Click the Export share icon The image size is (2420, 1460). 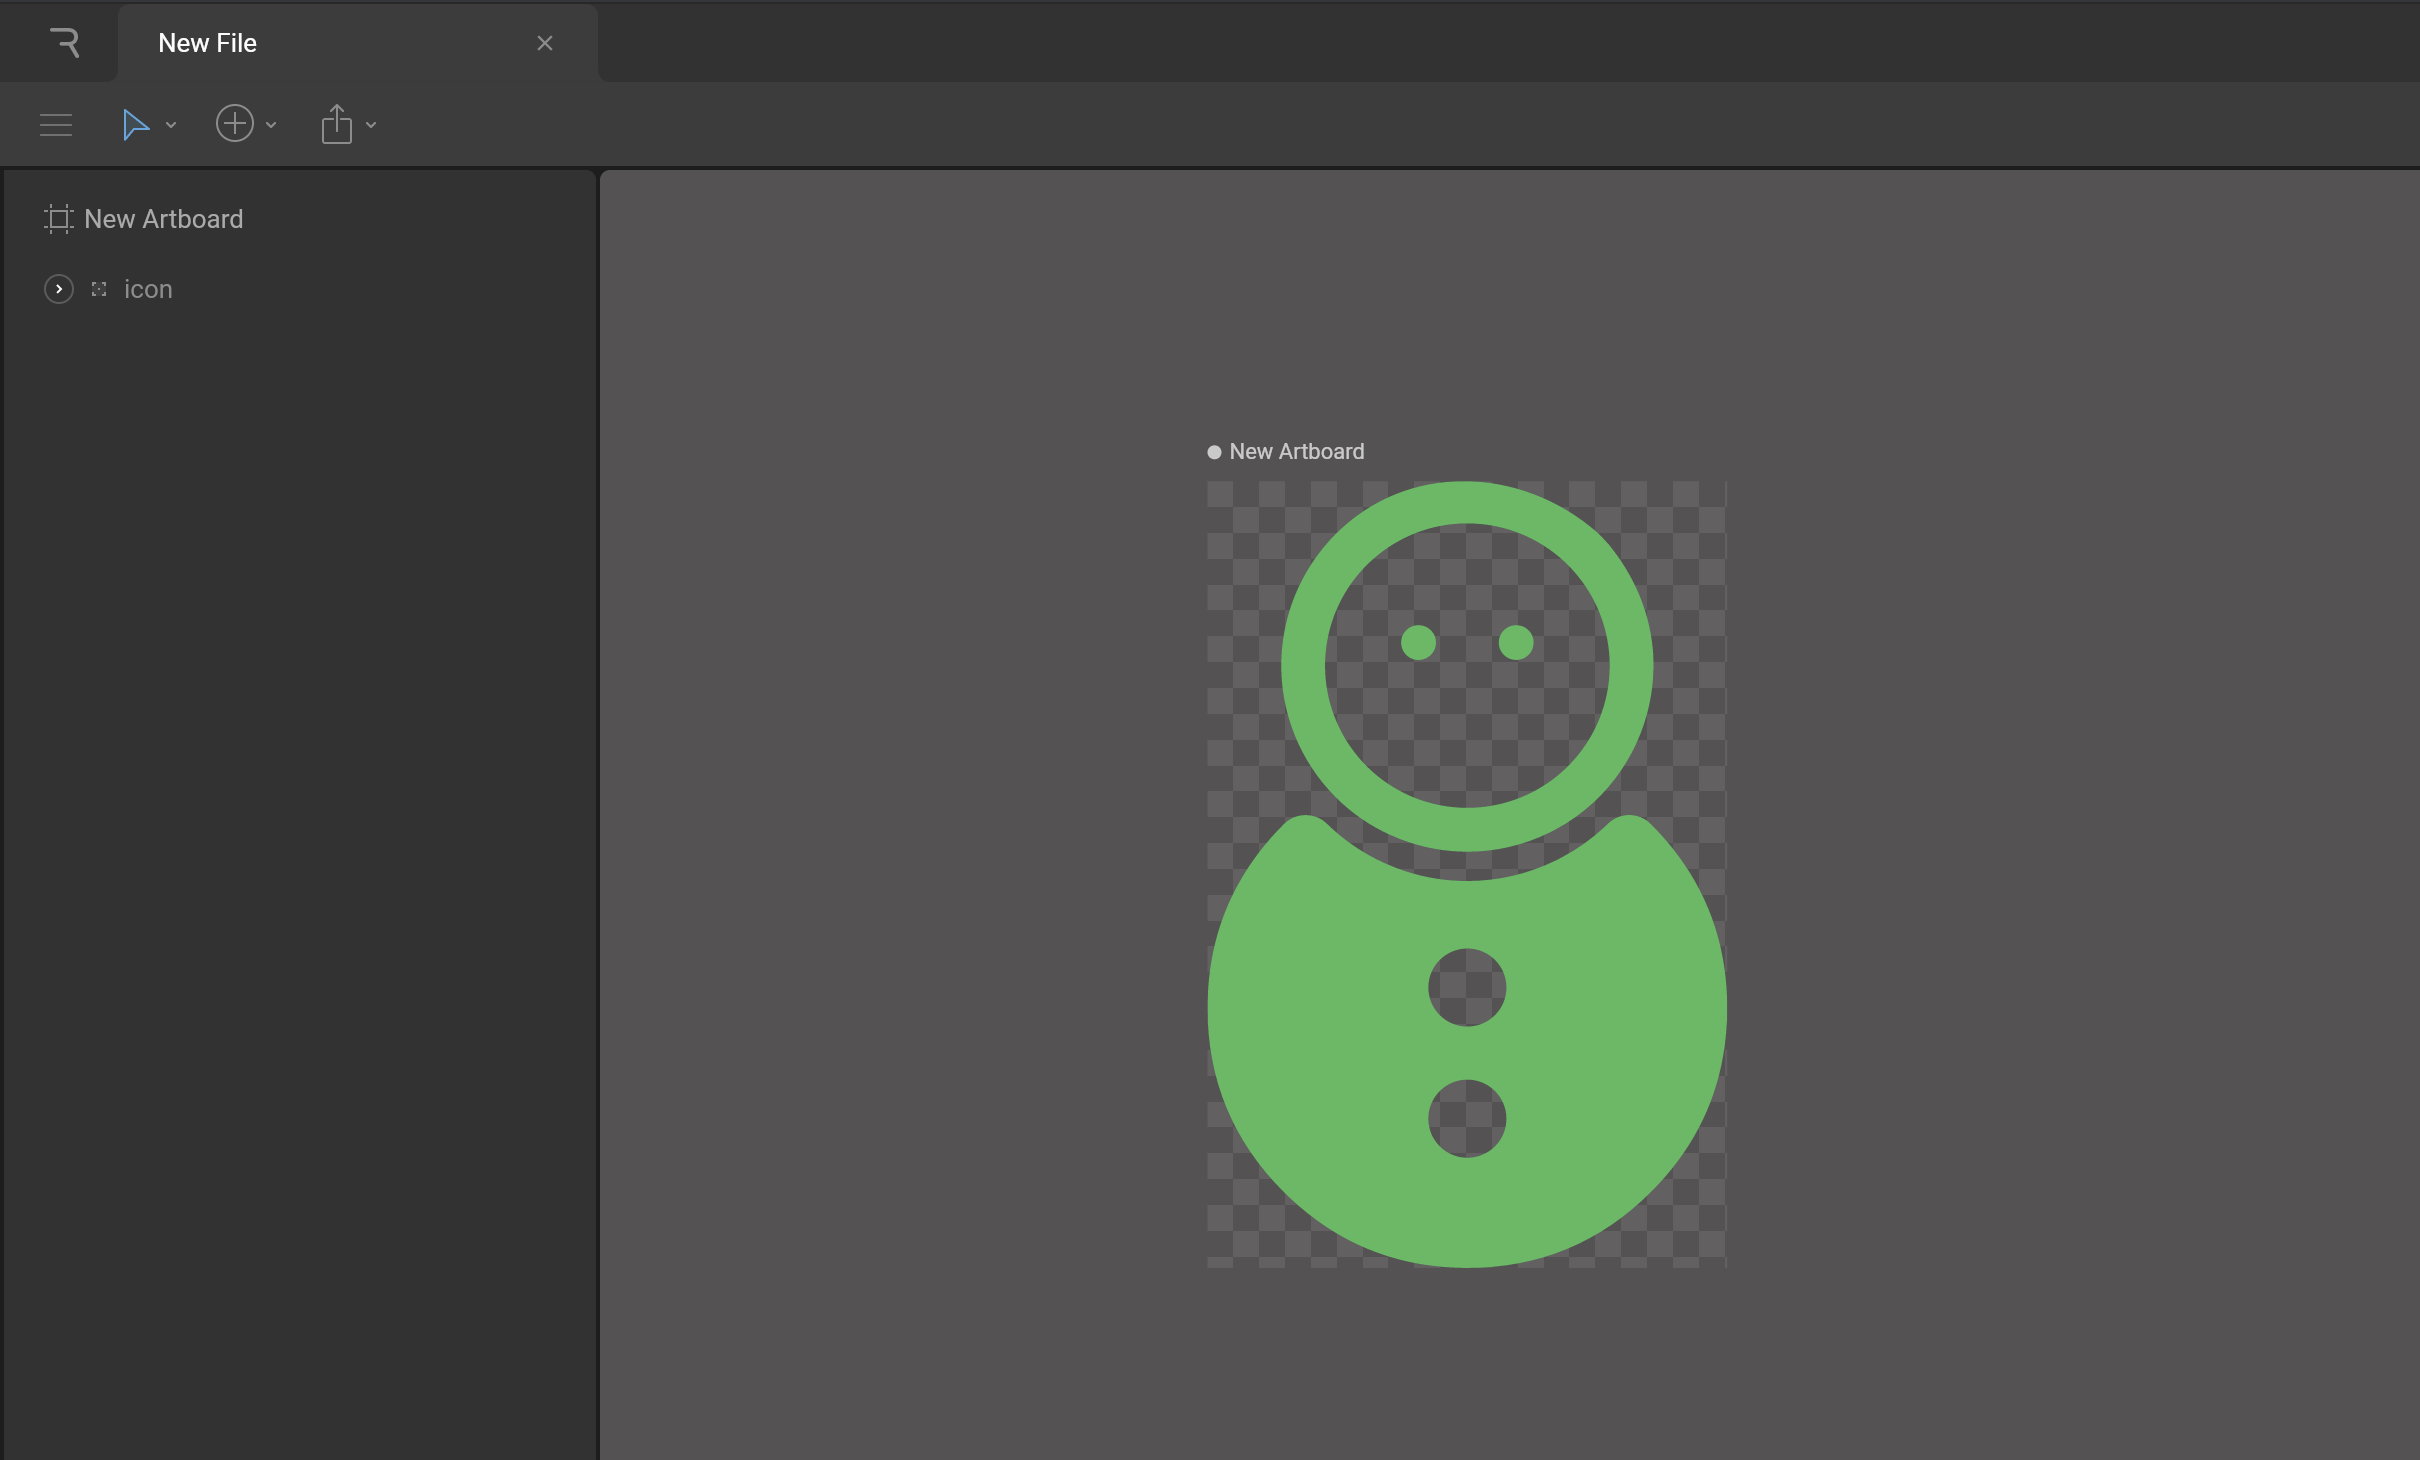(337, 125)
